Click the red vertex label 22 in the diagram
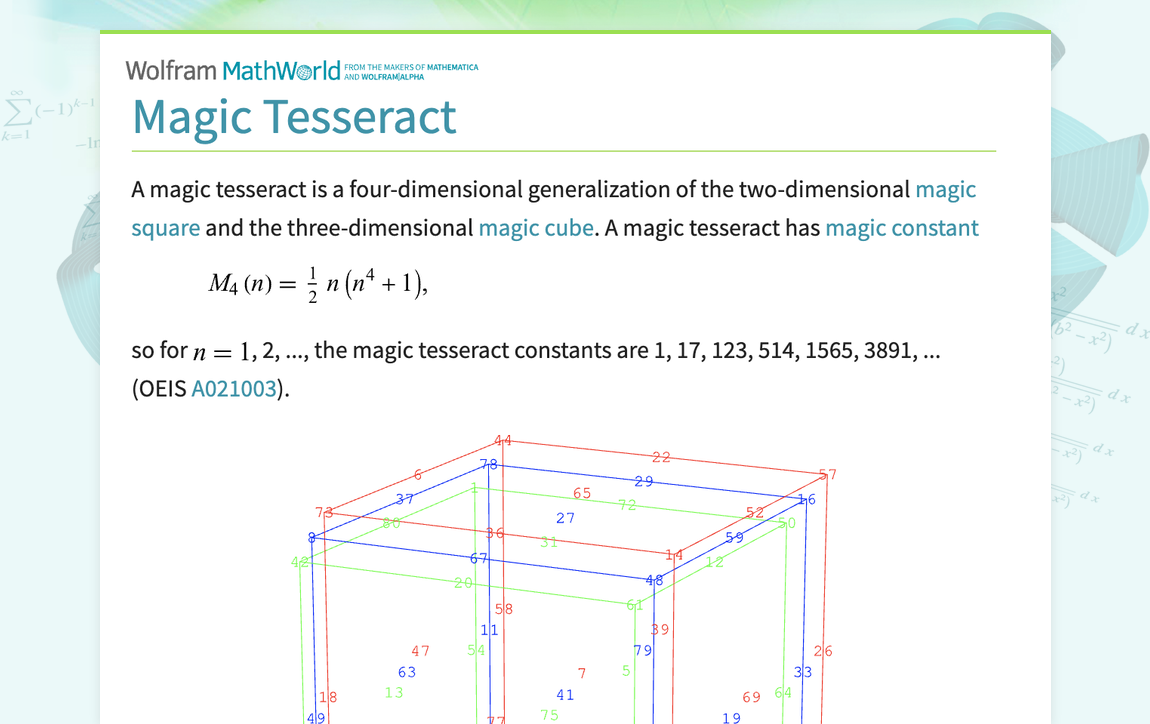 click(x=660, y=458)
